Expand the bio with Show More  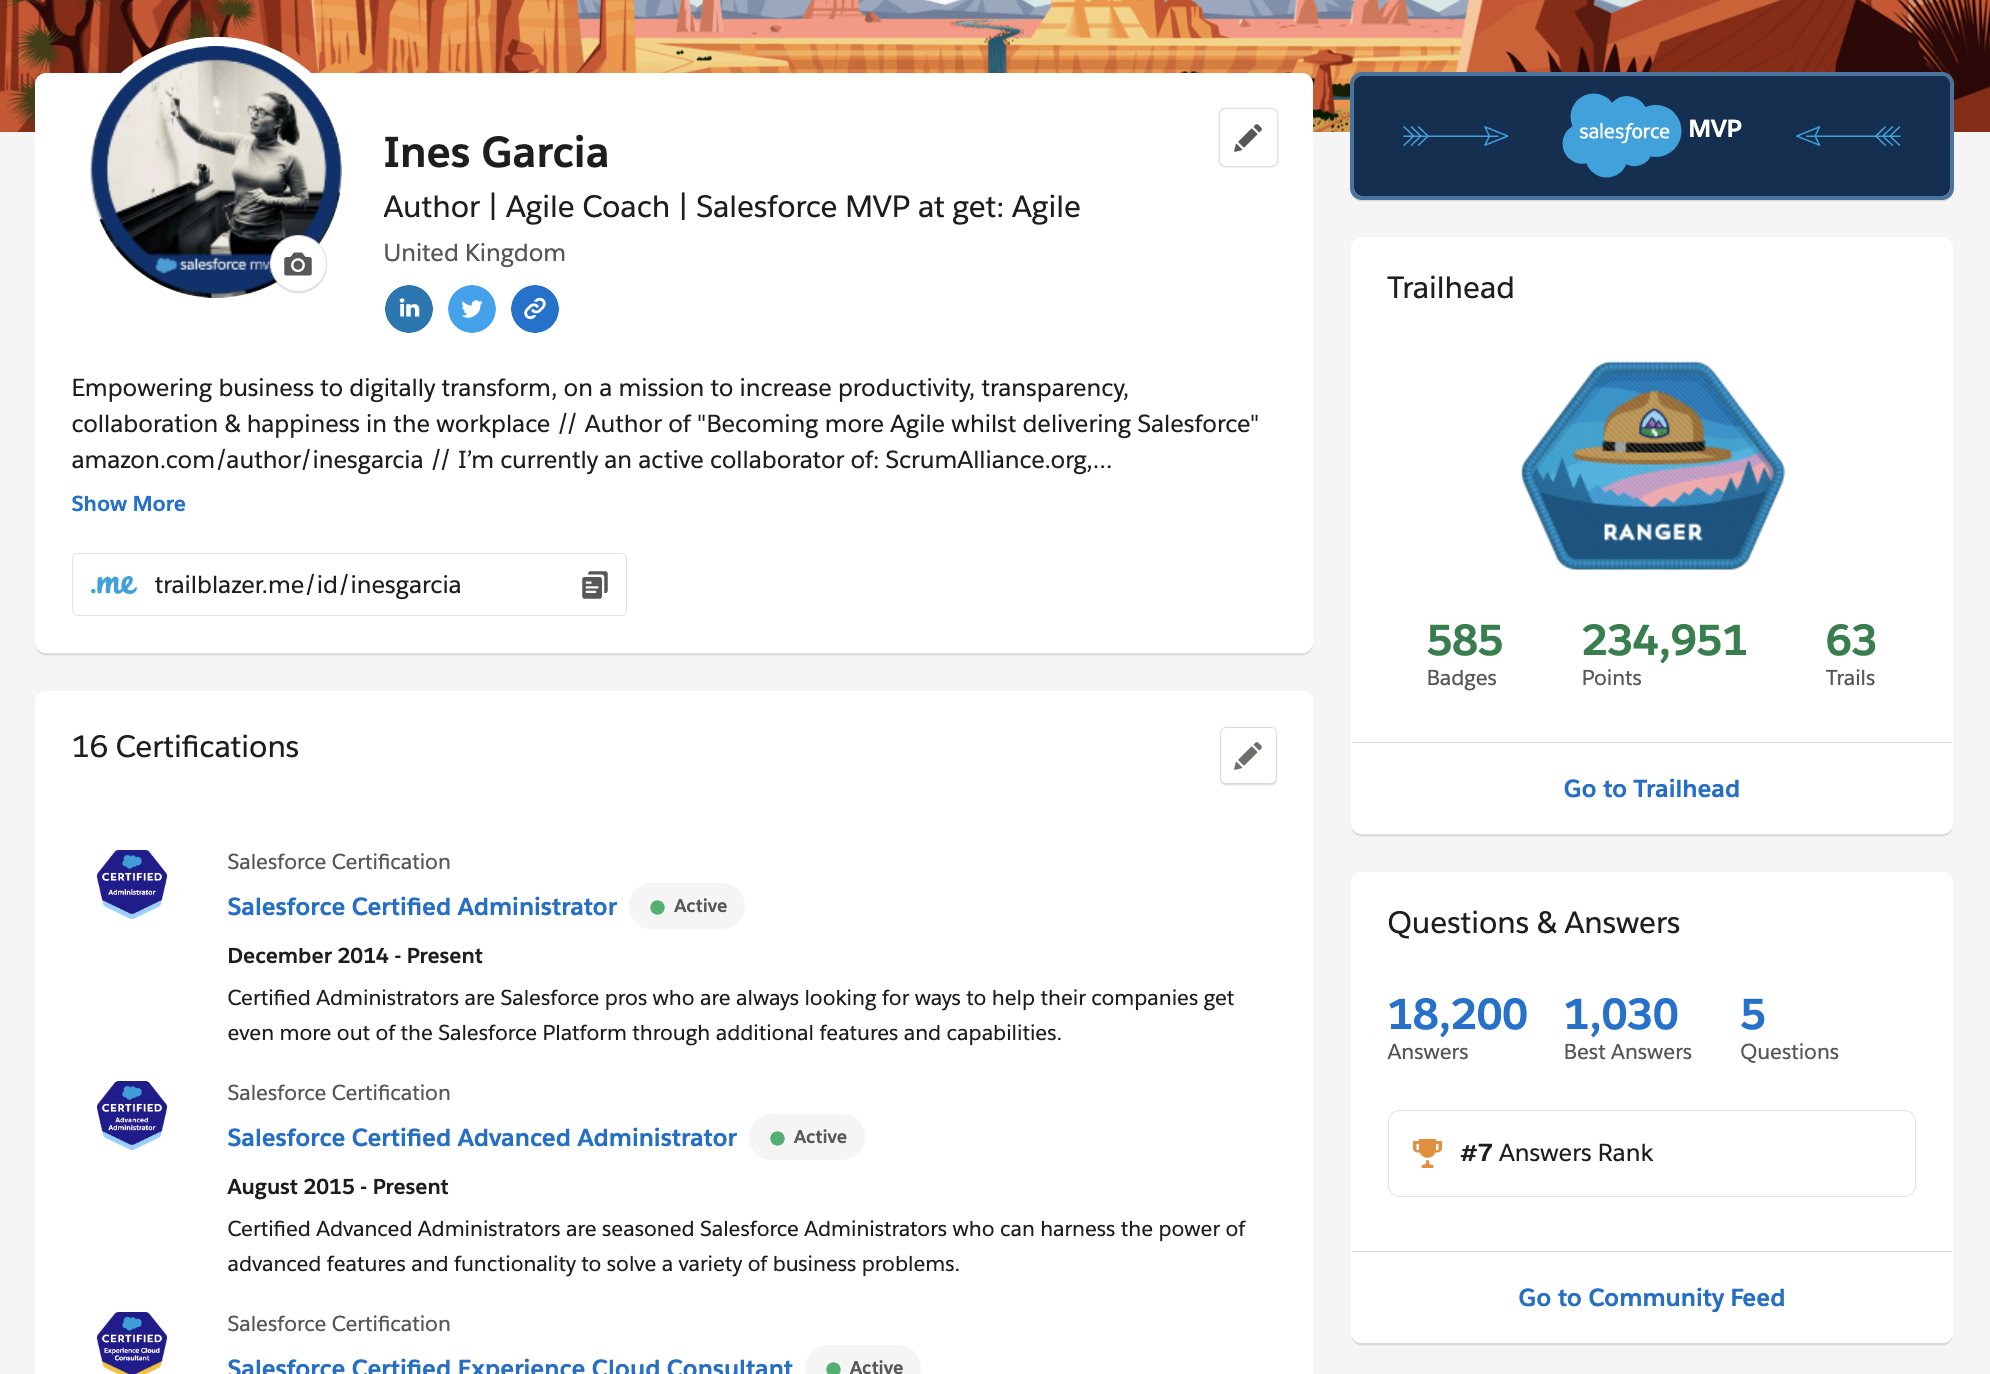pyautogui.click(x=128, y=504)
